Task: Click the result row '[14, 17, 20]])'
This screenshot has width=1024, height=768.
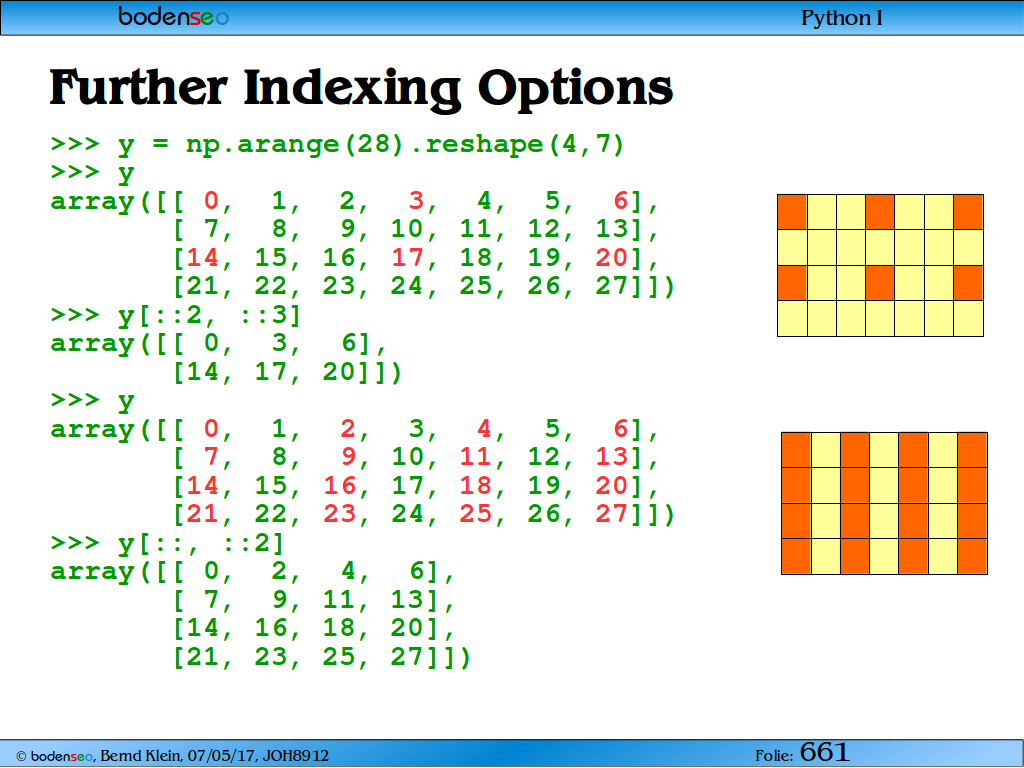Action: [x=287, y=372]
